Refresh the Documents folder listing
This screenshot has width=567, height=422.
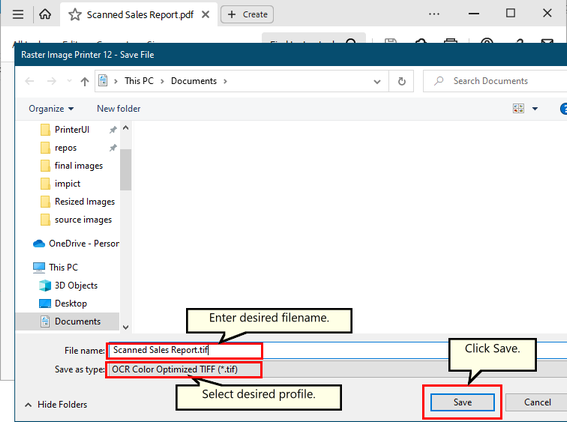coord(401,81)
